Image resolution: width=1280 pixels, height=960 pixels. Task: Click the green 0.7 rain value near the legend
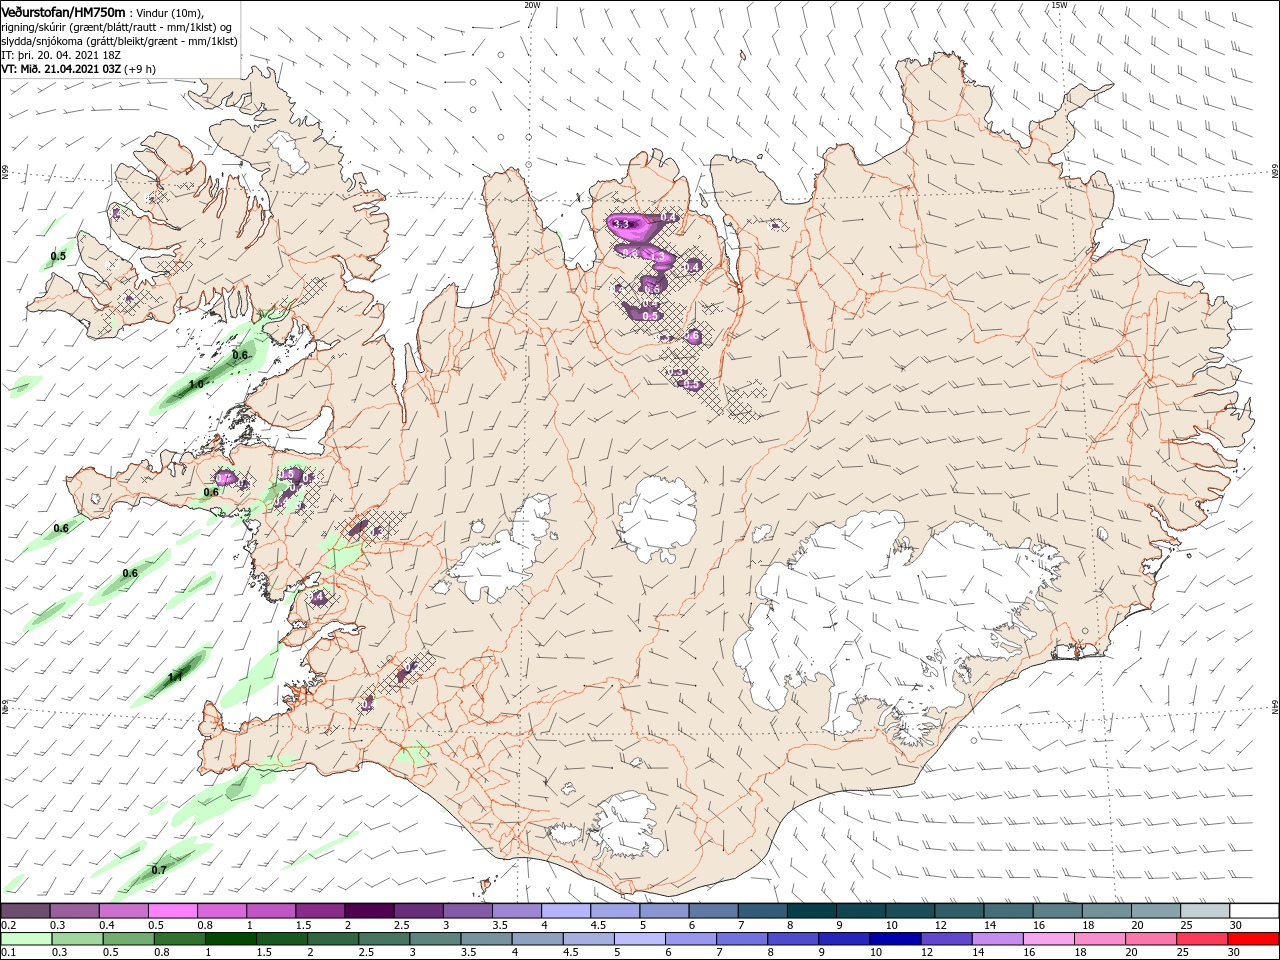pyautogui.click(x=159, y=870)
